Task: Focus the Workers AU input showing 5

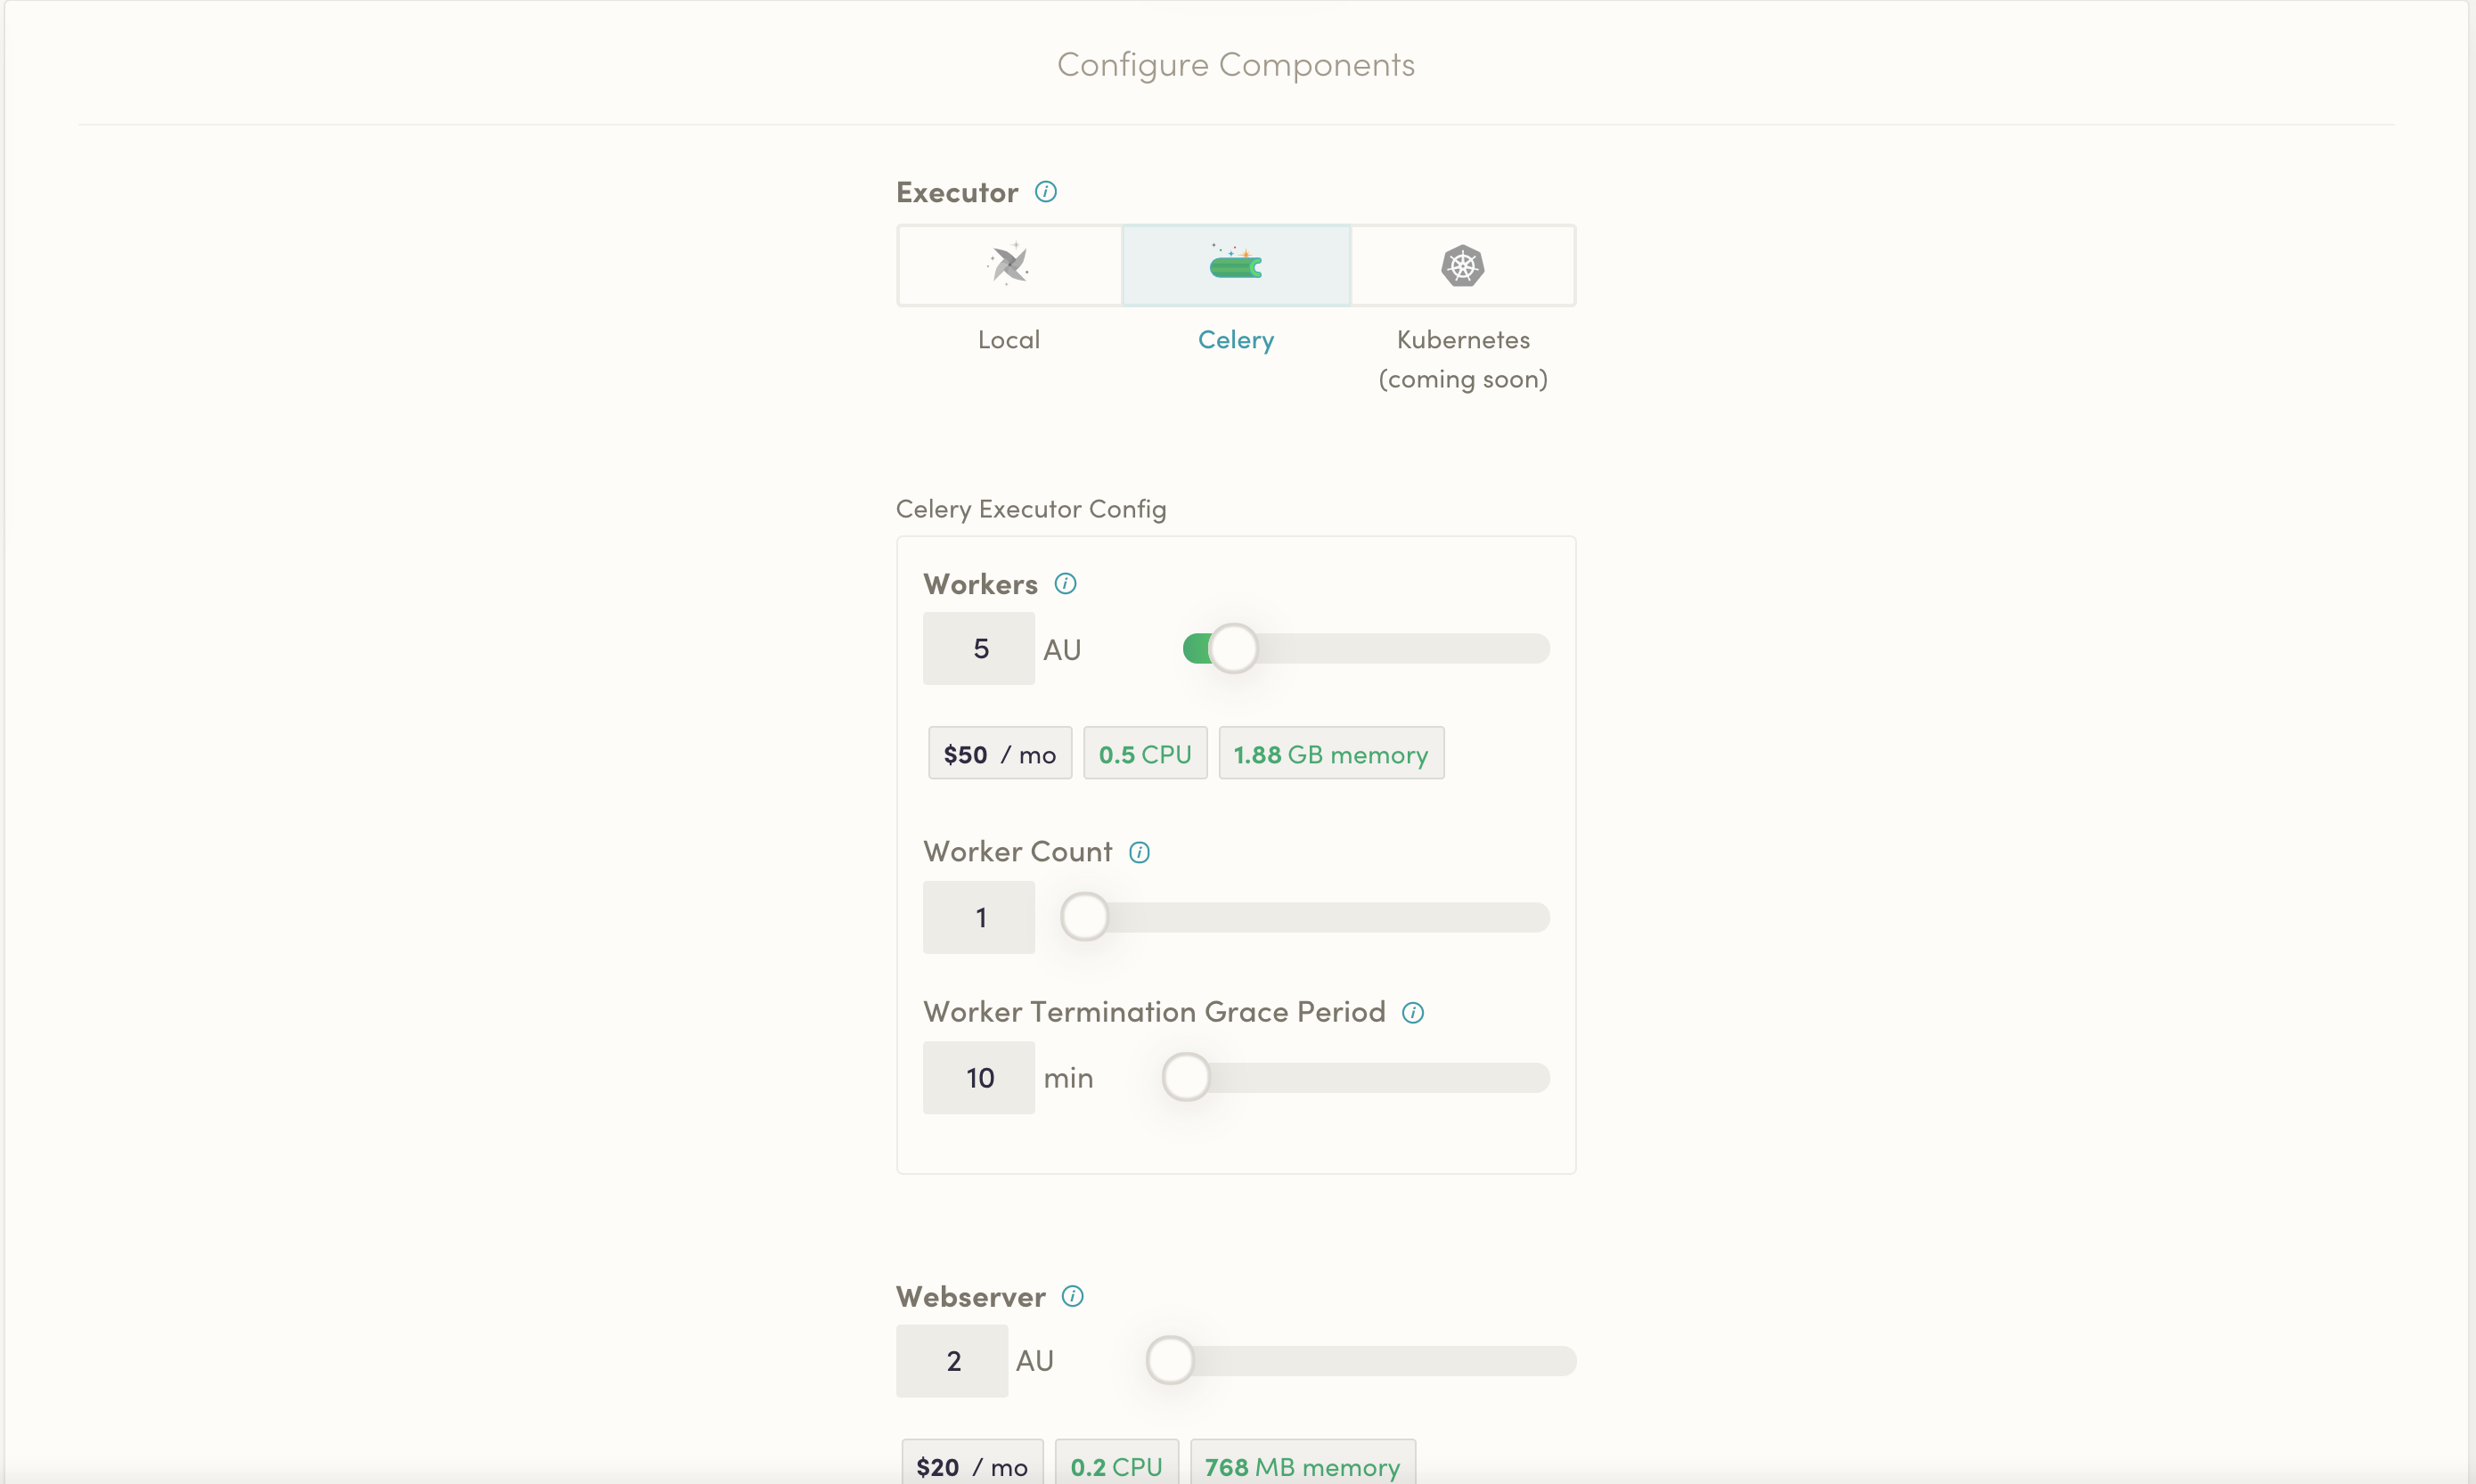Action: coord(979,649)
